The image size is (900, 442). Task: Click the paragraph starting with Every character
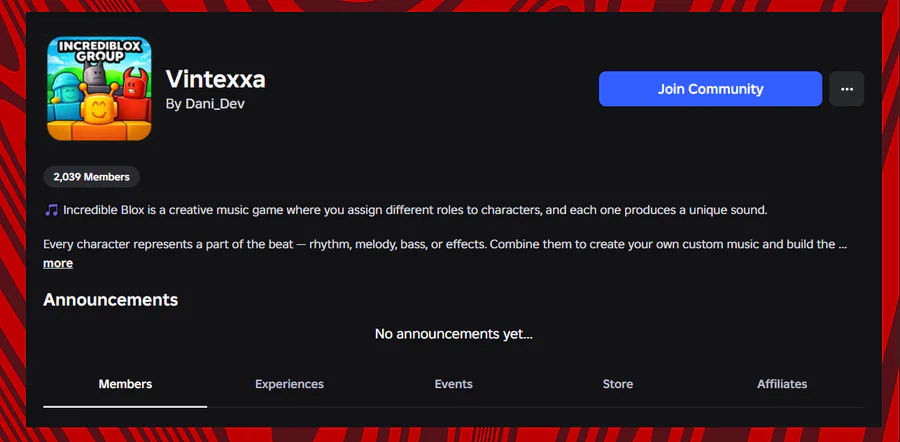[x=440, y=244]
